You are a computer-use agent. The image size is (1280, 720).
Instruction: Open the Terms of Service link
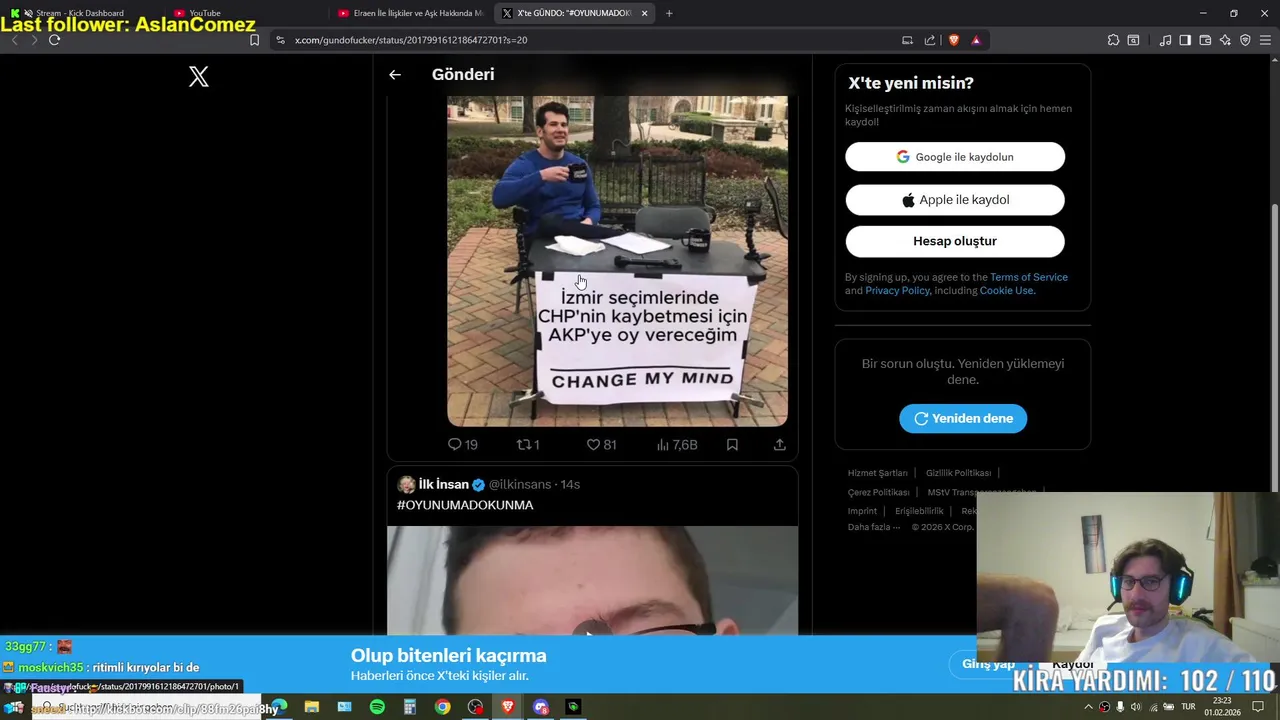click(1028, 277)
